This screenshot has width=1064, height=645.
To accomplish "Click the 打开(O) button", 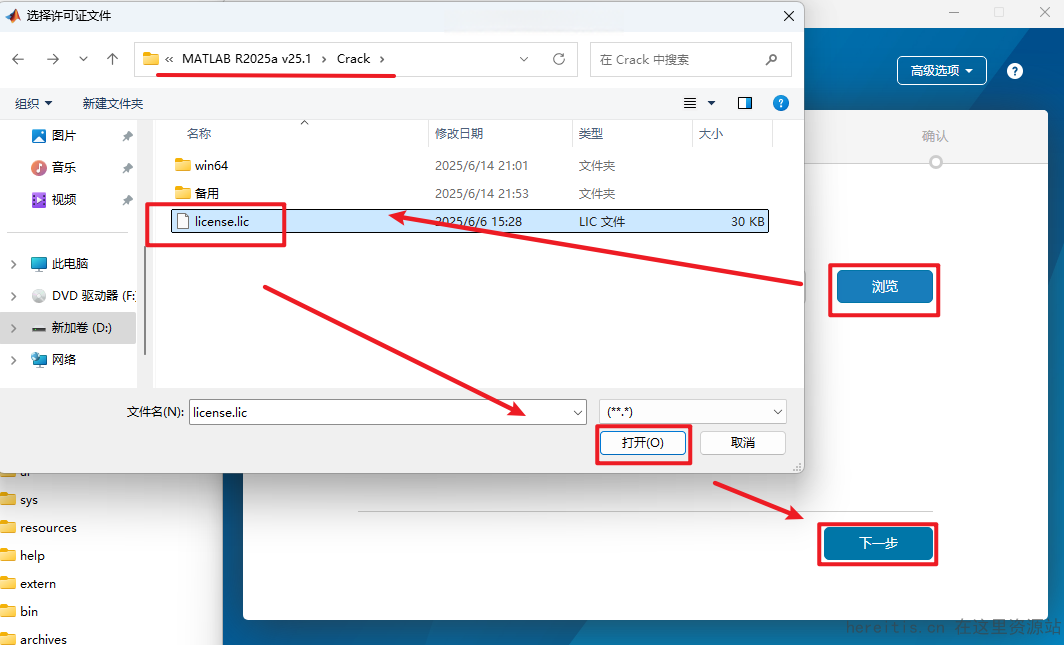I will [x=643, y=443].
